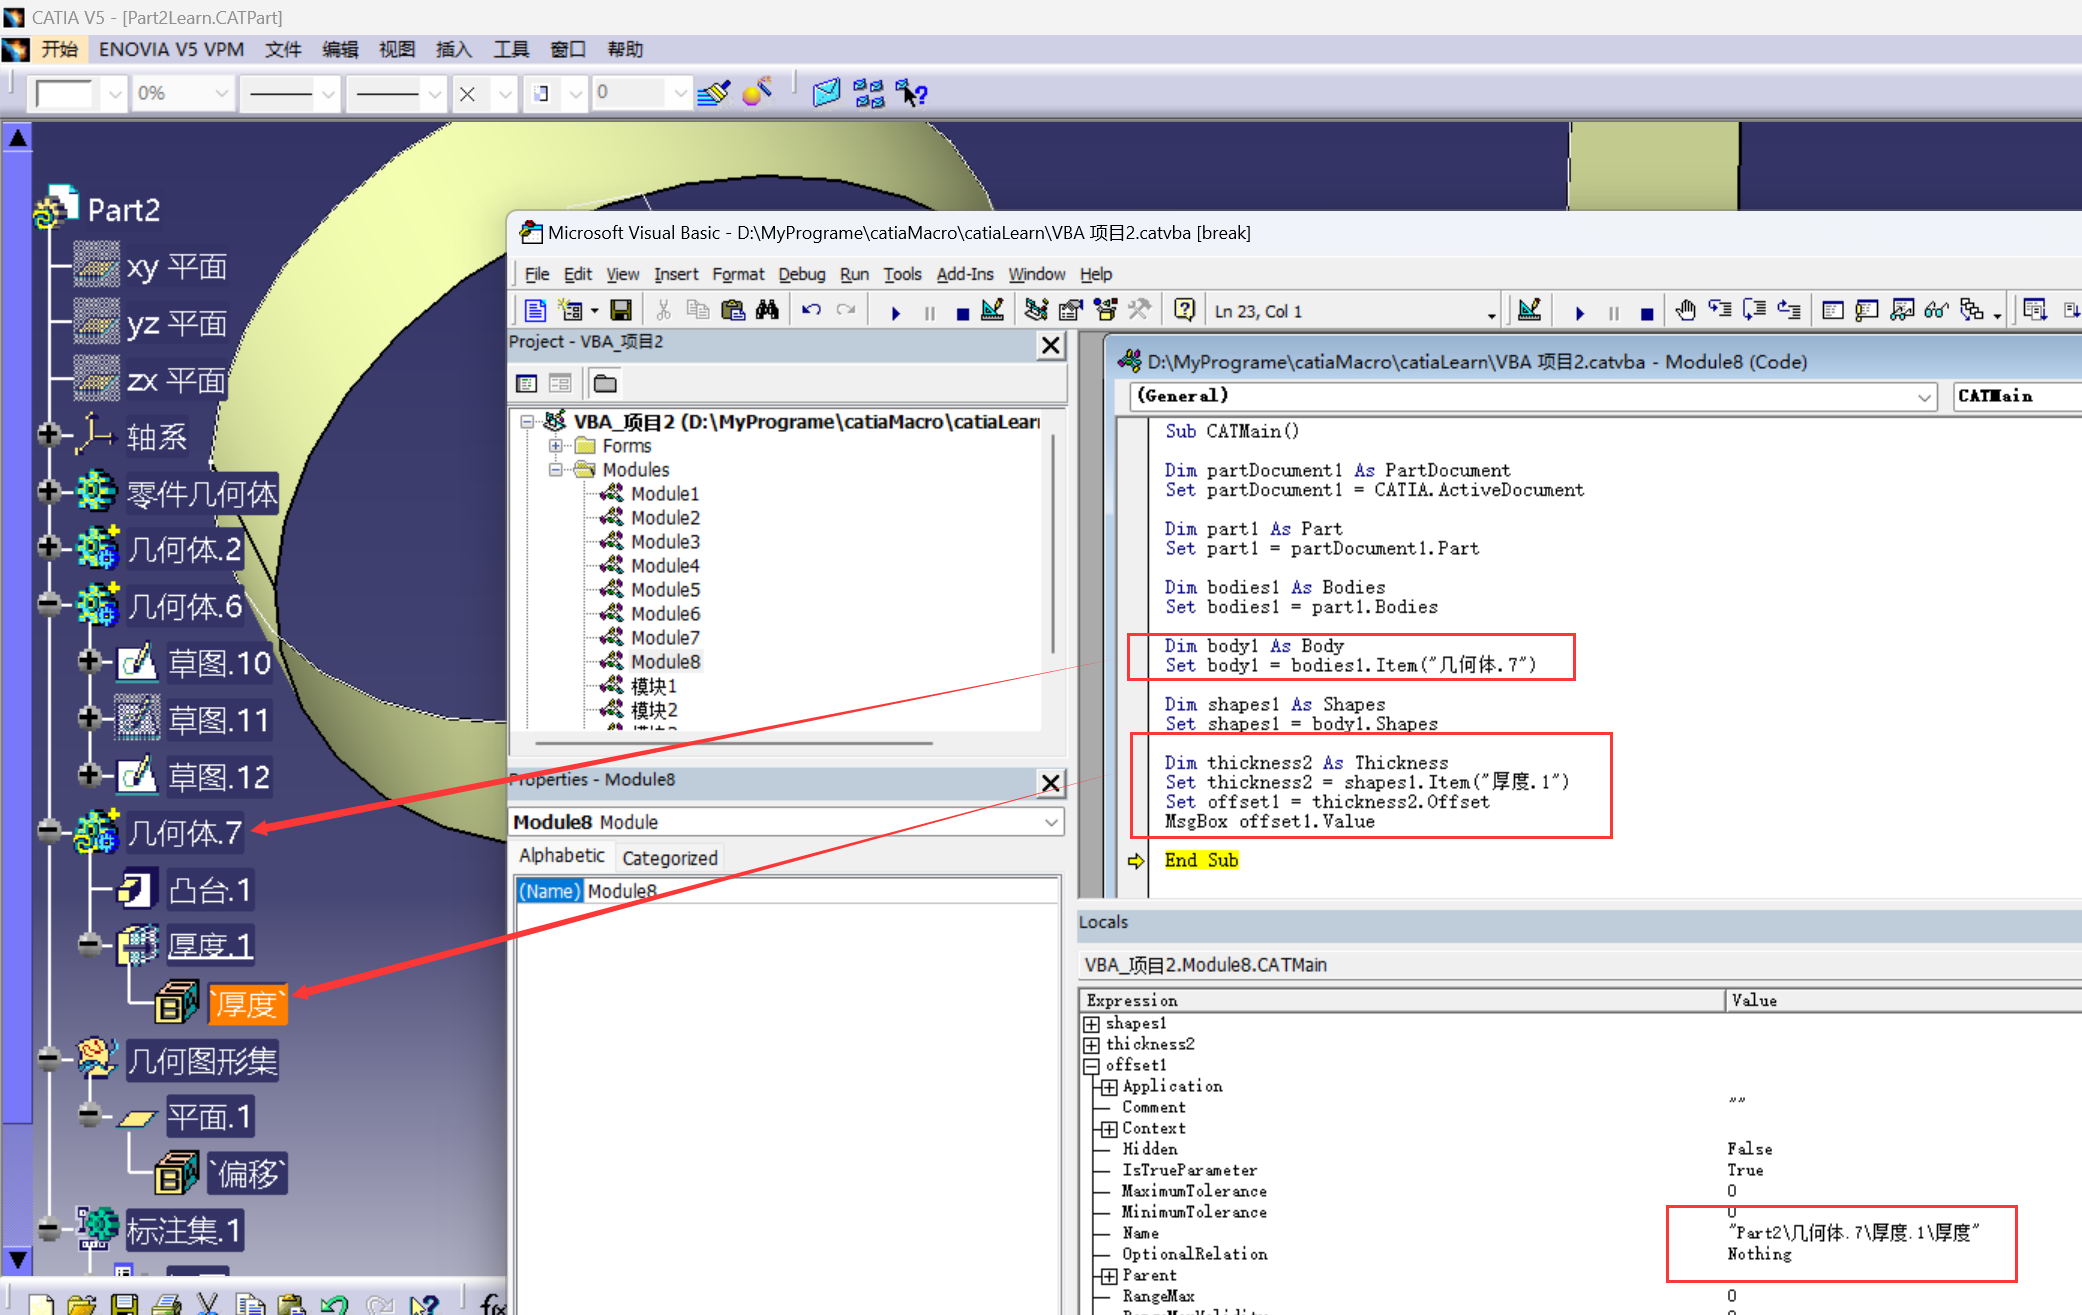
Task: Open the Debug menu in VBA editor
Action: click(x=802, y=274)
